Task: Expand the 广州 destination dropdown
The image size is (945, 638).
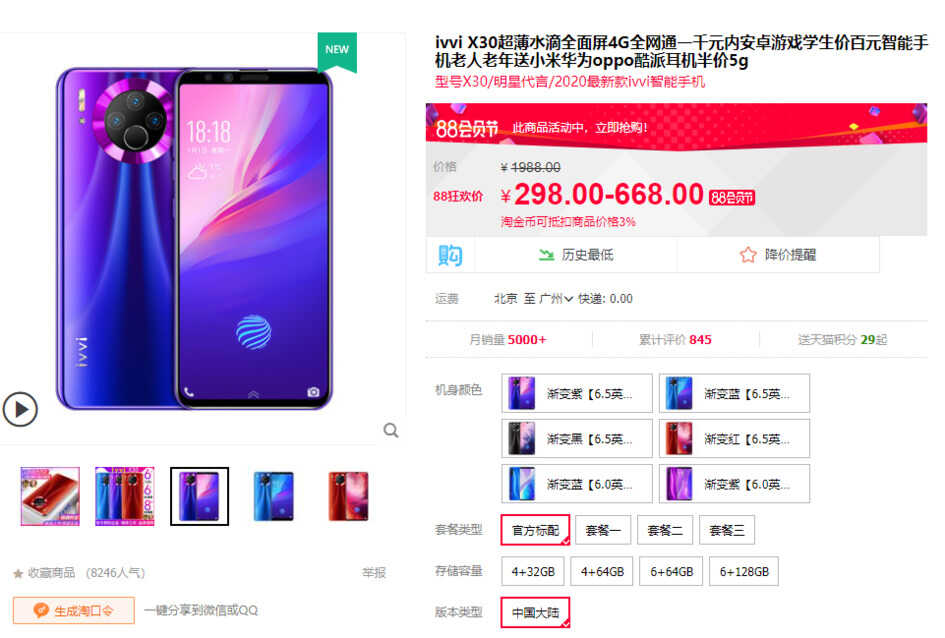Action: pos(556,299)
